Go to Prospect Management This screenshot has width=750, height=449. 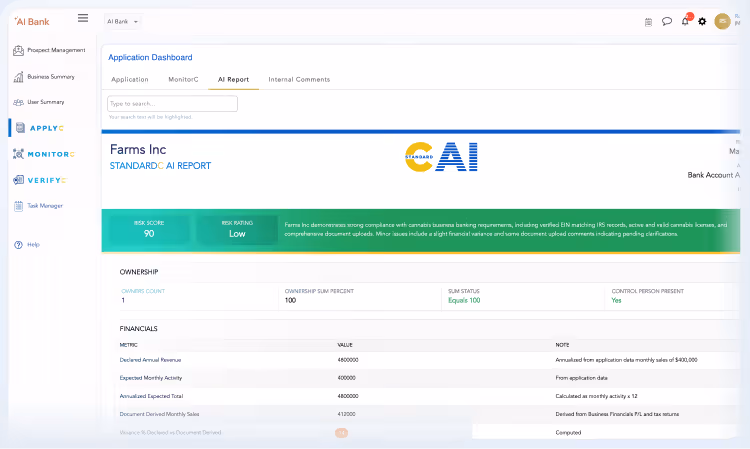[56, 50]
